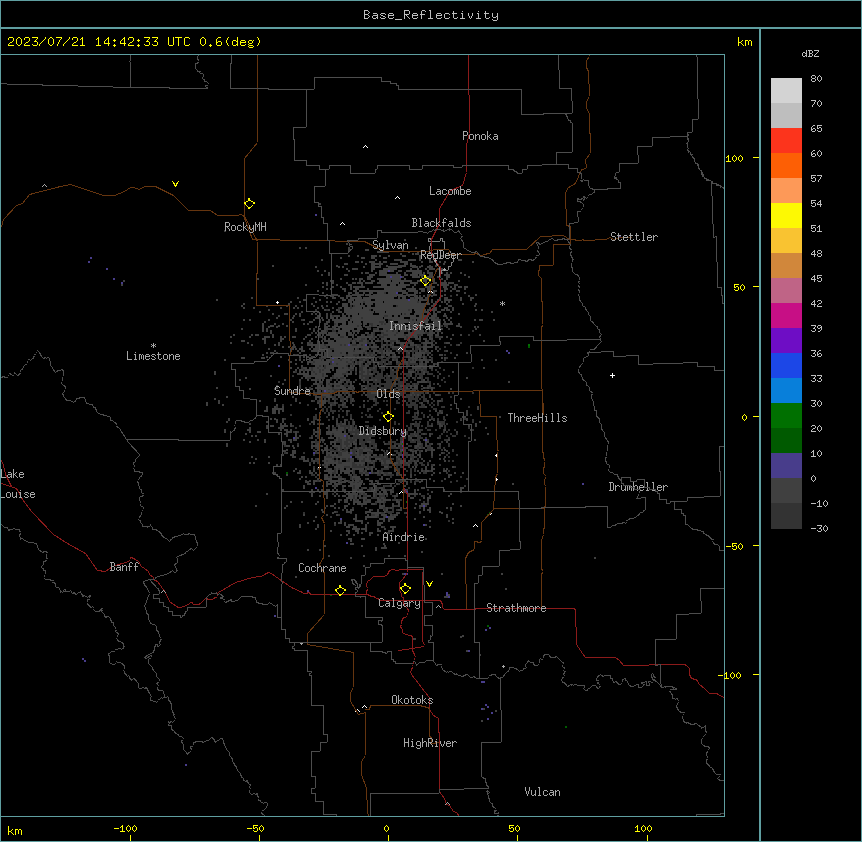
Task: Click the yellow V marker northeast of Calgary
Action: click(429, 584)
